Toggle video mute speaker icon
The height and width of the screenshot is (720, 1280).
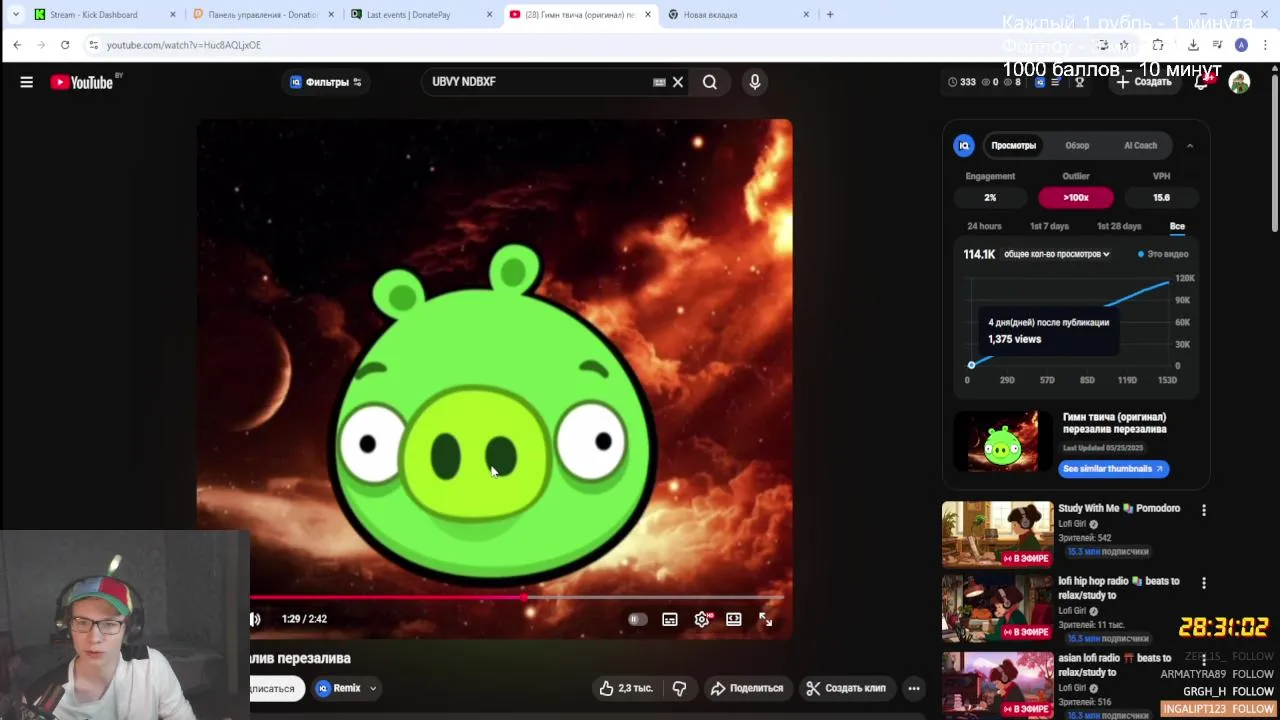click(255, 619)
